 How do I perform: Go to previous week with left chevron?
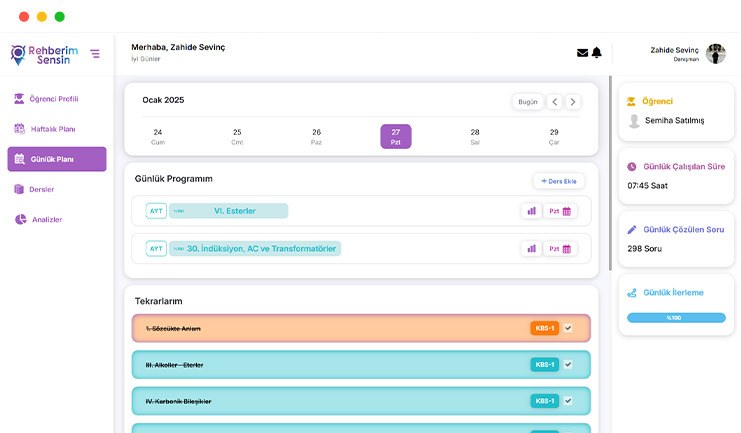pyautogui.click(x=554, y=102)
